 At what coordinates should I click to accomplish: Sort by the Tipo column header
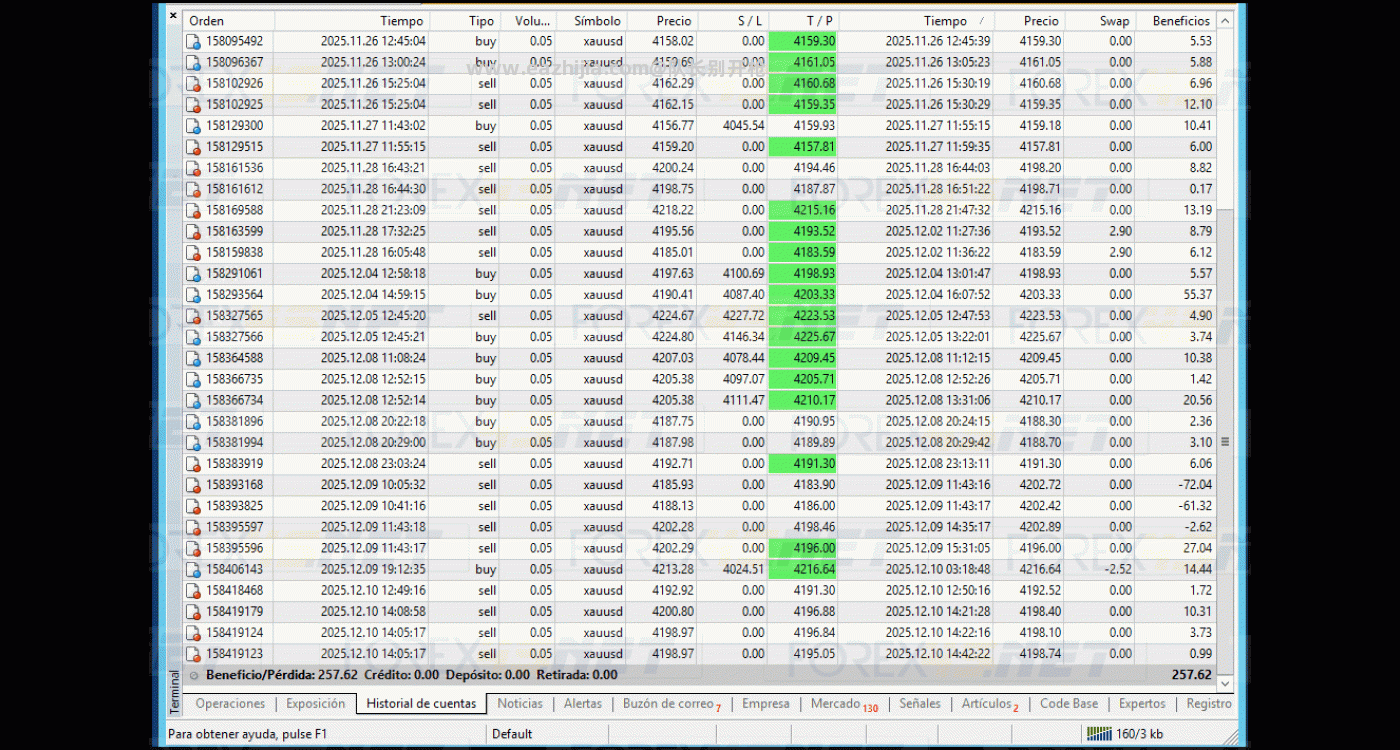click(464, 20)
